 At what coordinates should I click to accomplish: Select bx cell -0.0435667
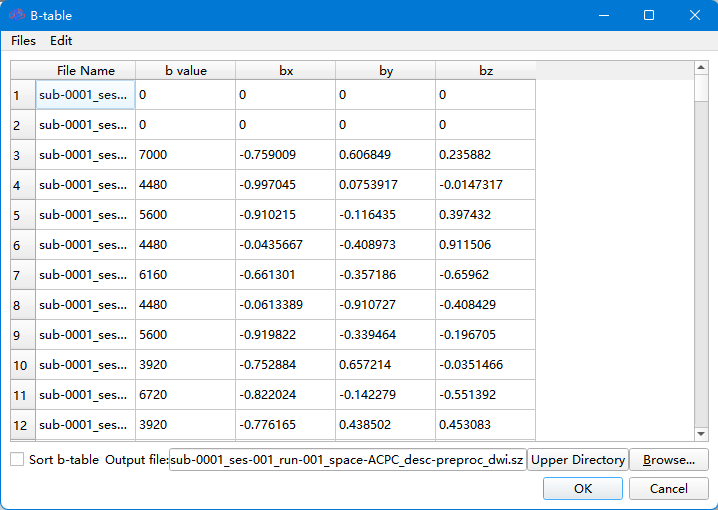[286, 245]
